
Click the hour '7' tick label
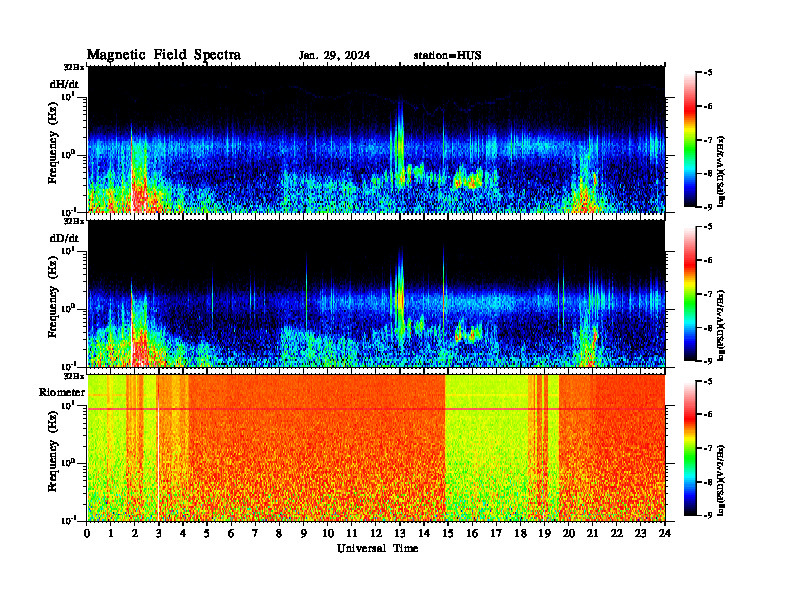256,533
